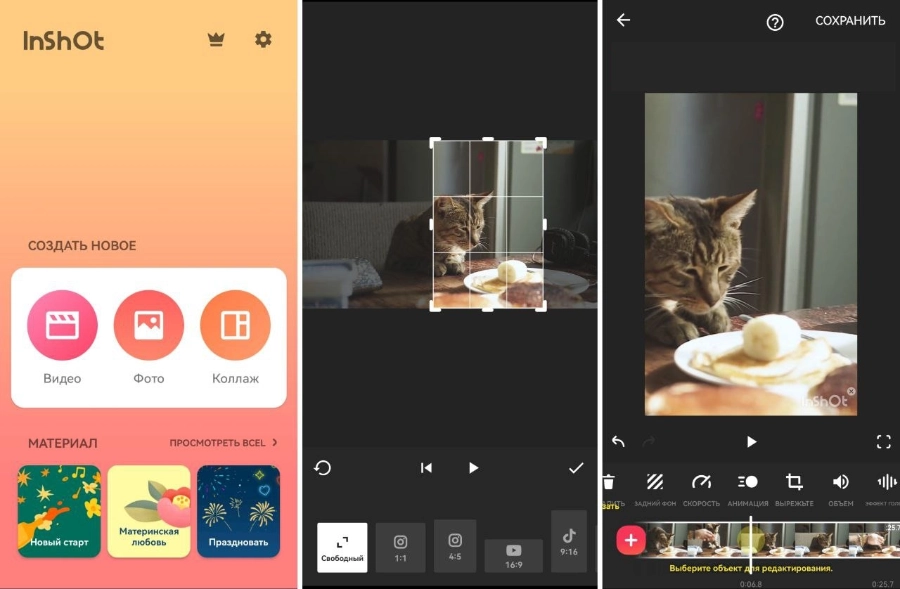Select the TikTok 9:16 crop ratio
Screen dimensions: 900x589
pos(569,541)
